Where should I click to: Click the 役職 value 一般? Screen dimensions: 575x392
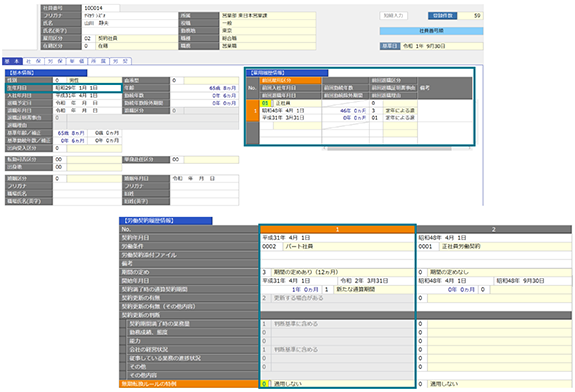pyautogui.click(x=268, y=23)
